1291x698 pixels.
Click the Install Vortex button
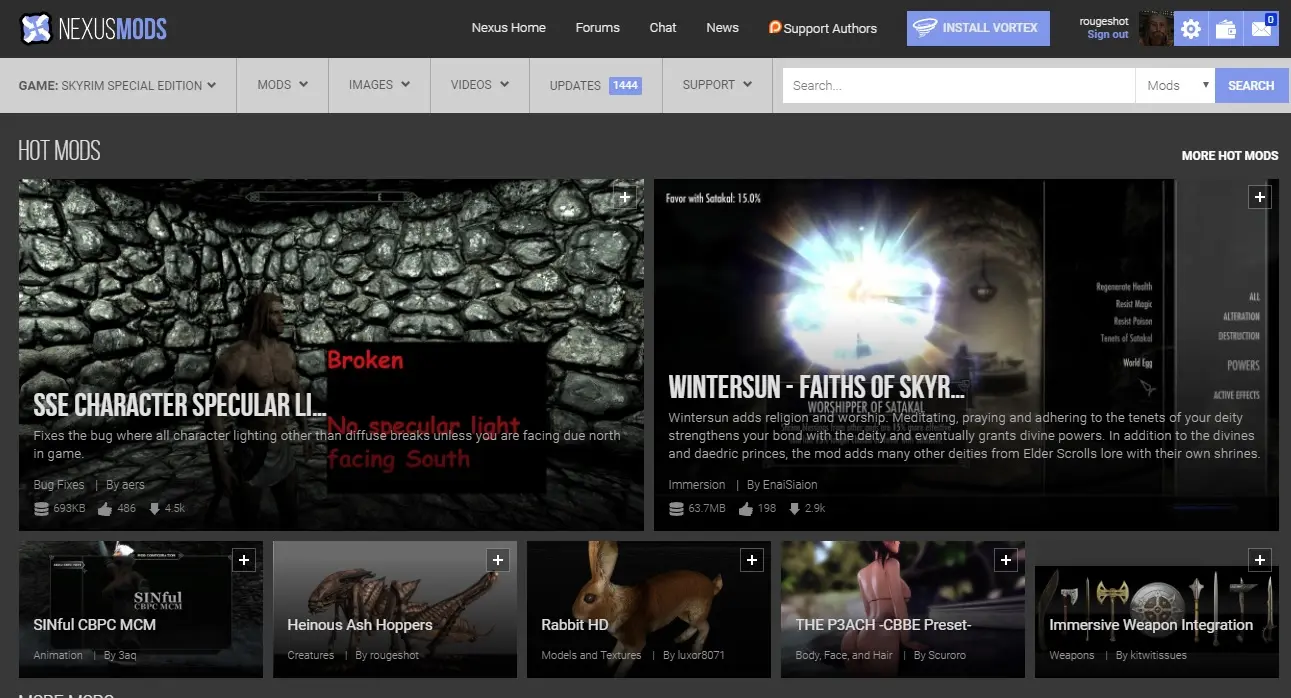pyautogui.click(x=978, y=28)
